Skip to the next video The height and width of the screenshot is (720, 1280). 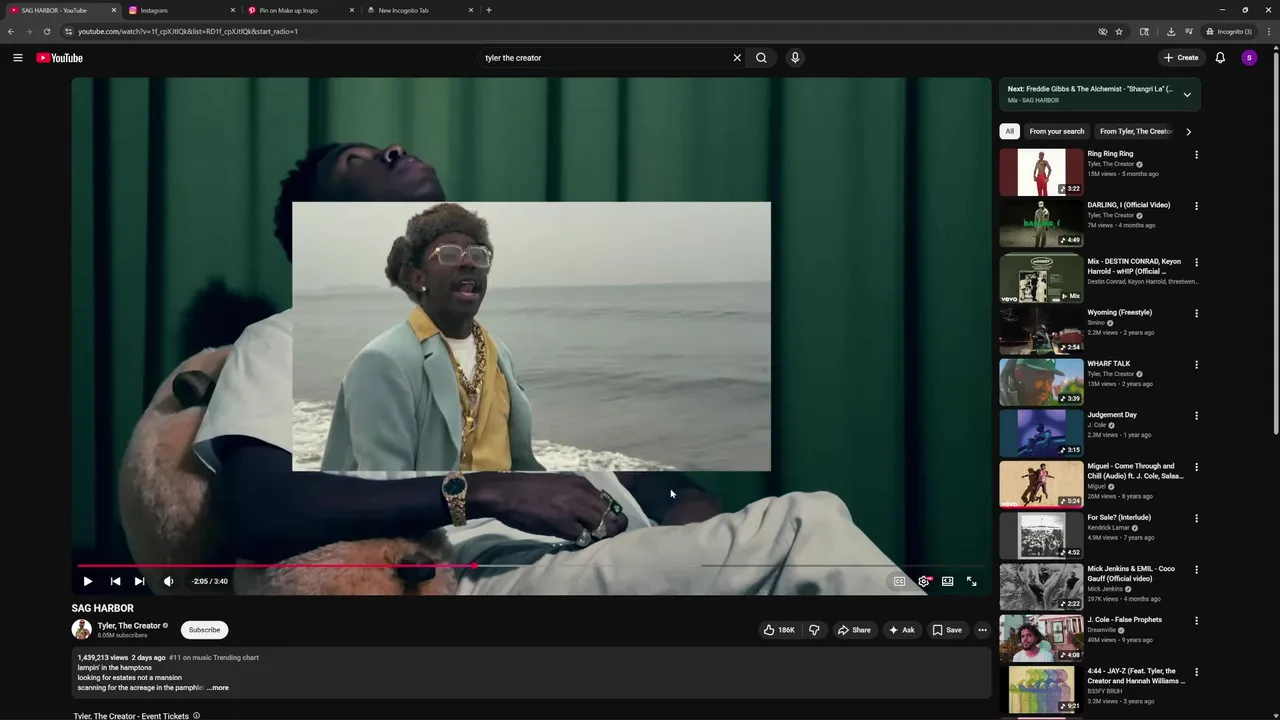tap(139, 581)
